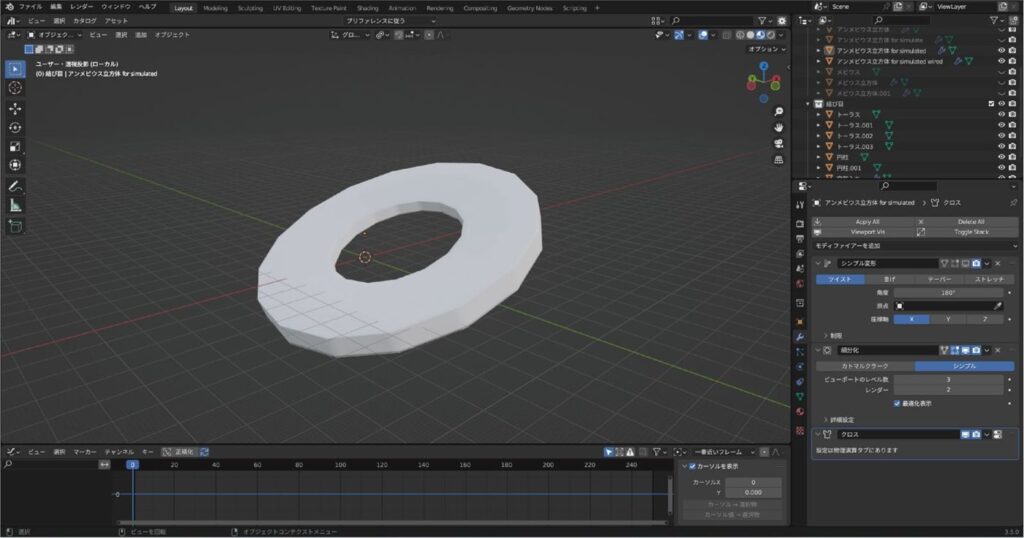The image size is (1024, 538).
Task: Toggle the カーソルを表示 checkbox
Action: [693, 466]
